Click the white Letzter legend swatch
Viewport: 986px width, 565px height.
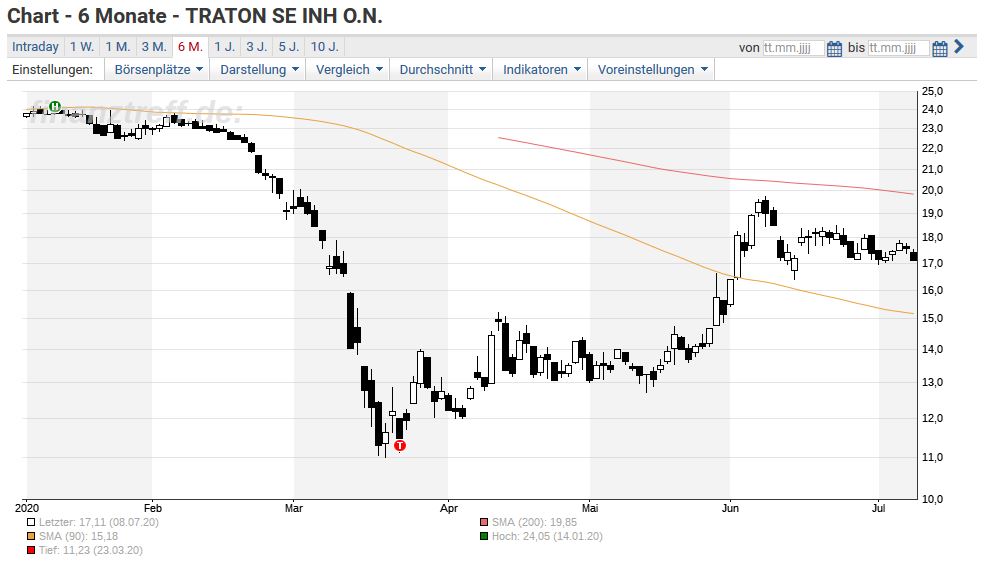coord(31,522)
